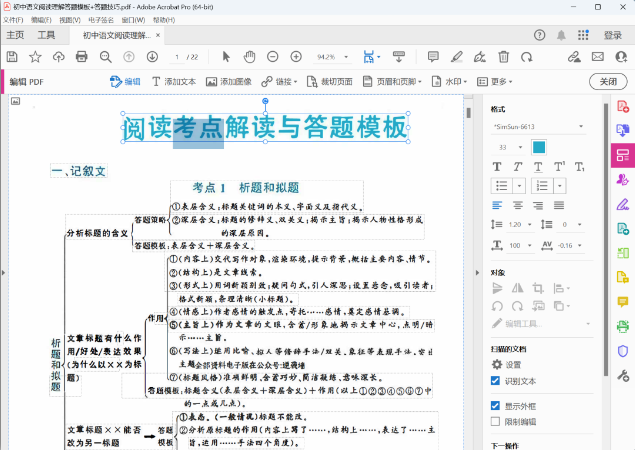This screenshot has width=635, height=450.
Task: Select the arrow selection tool
Action: pyautogui.click(x=226, y=57)
